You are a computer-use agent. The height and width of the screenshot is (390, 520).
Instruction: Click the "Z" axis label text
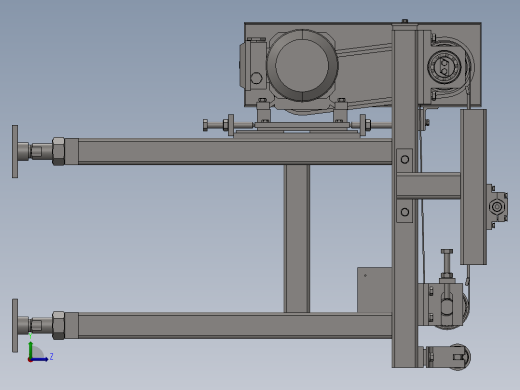[51, 357]
